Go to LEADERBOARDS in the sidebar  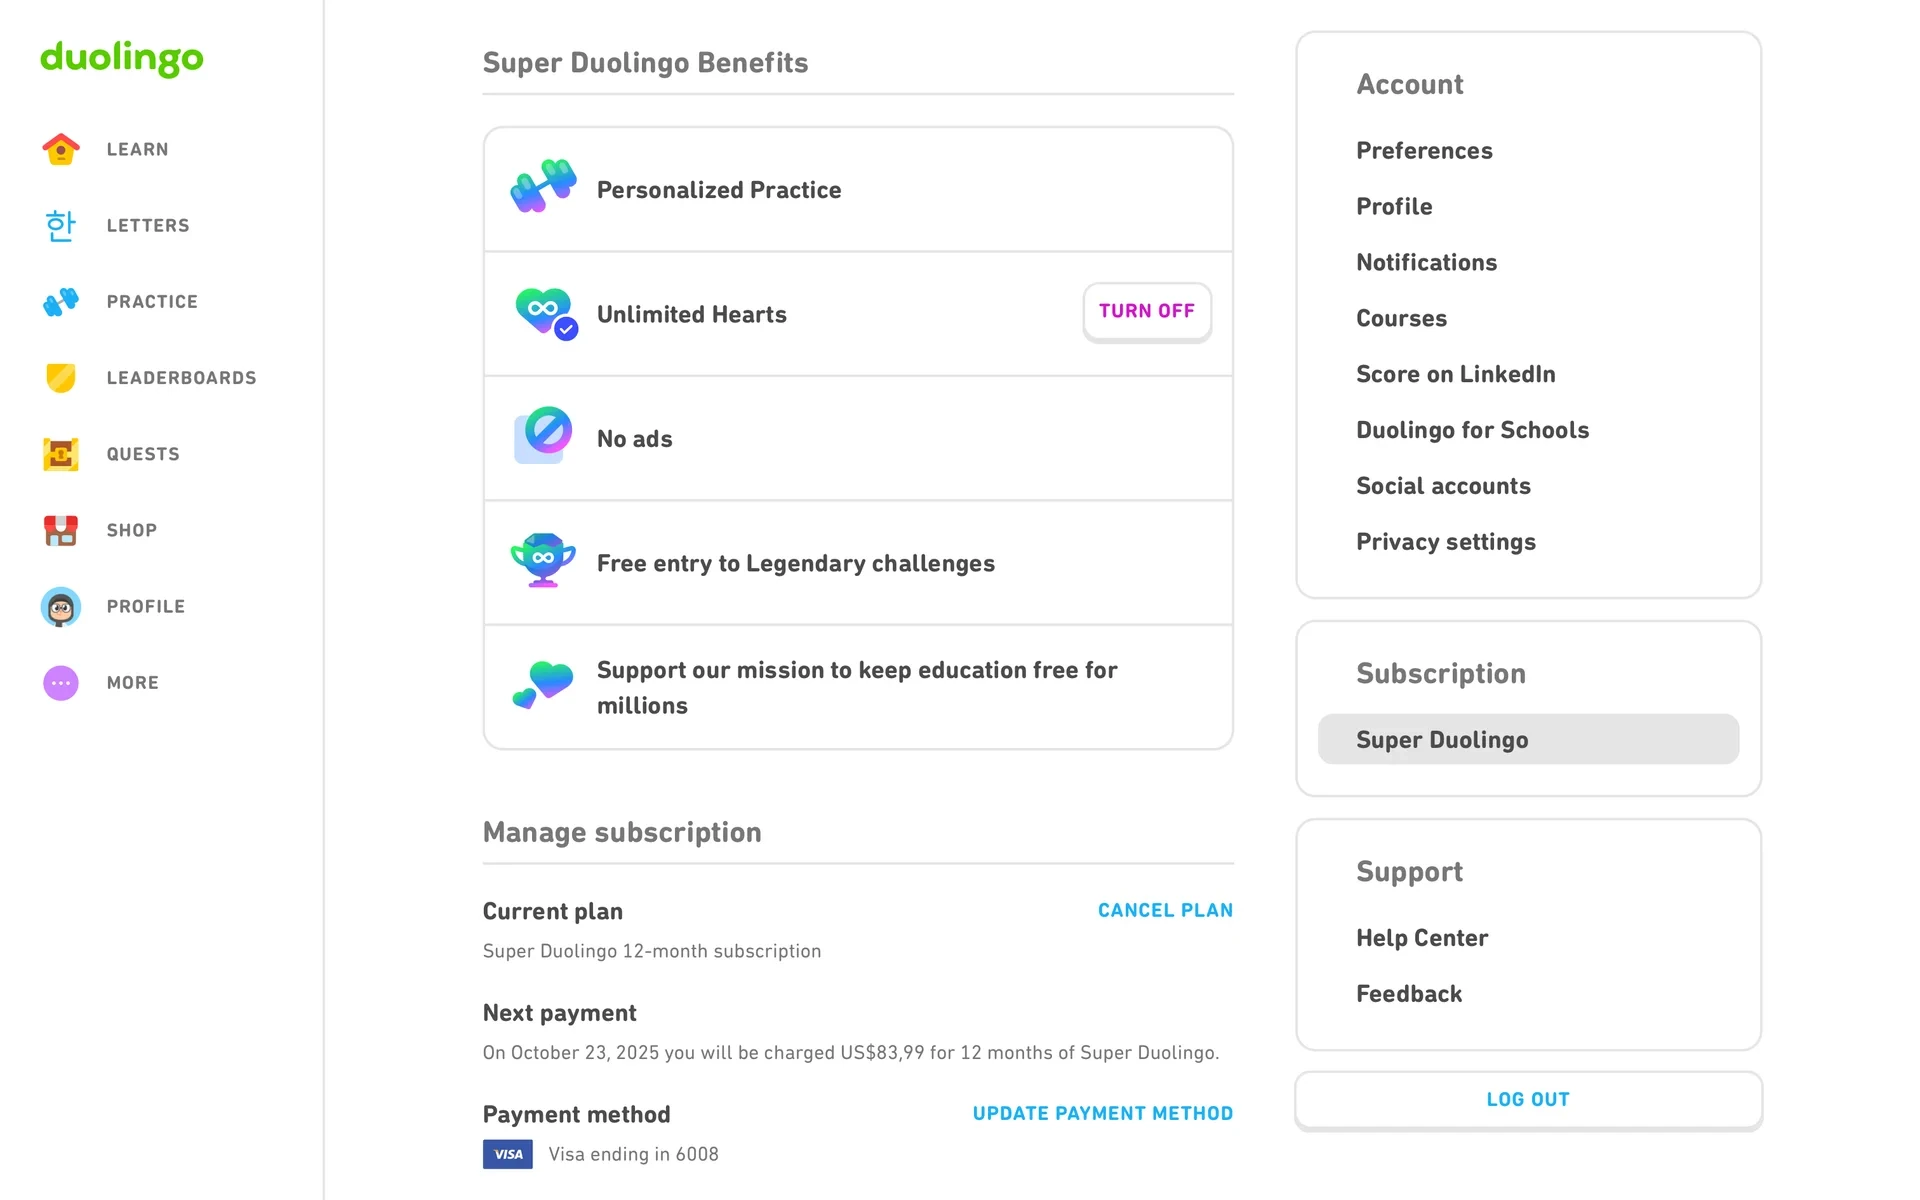coord(182,378)
